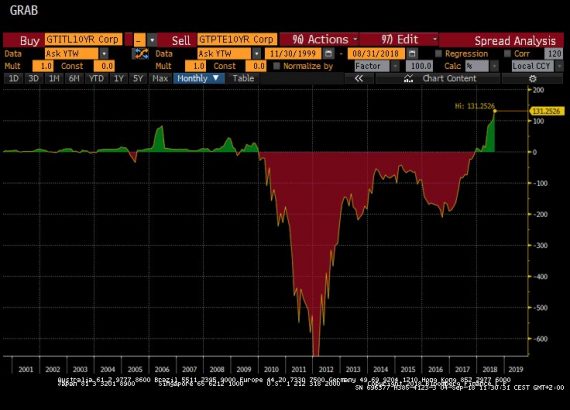Select the 3D time range
This screenshot has width=570, height=410.
tap(33, 79)
